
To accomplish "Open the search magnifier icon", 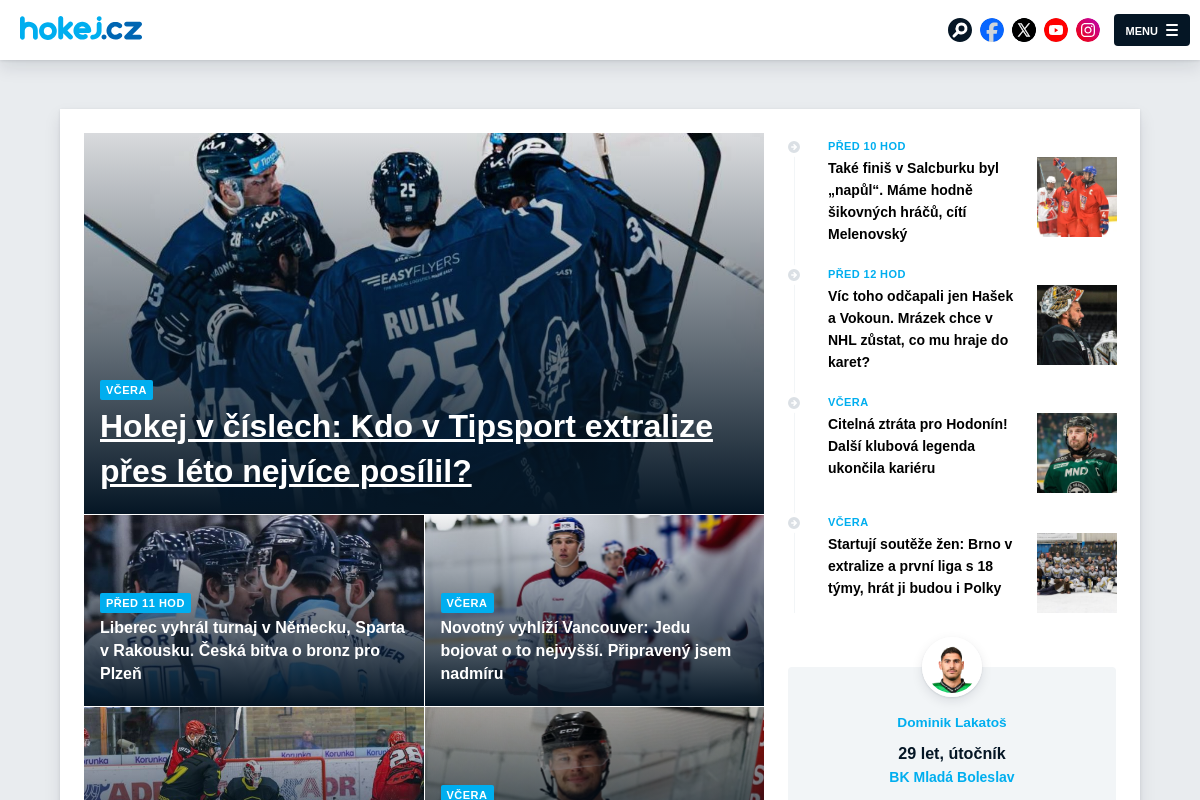I will point(960,30).
